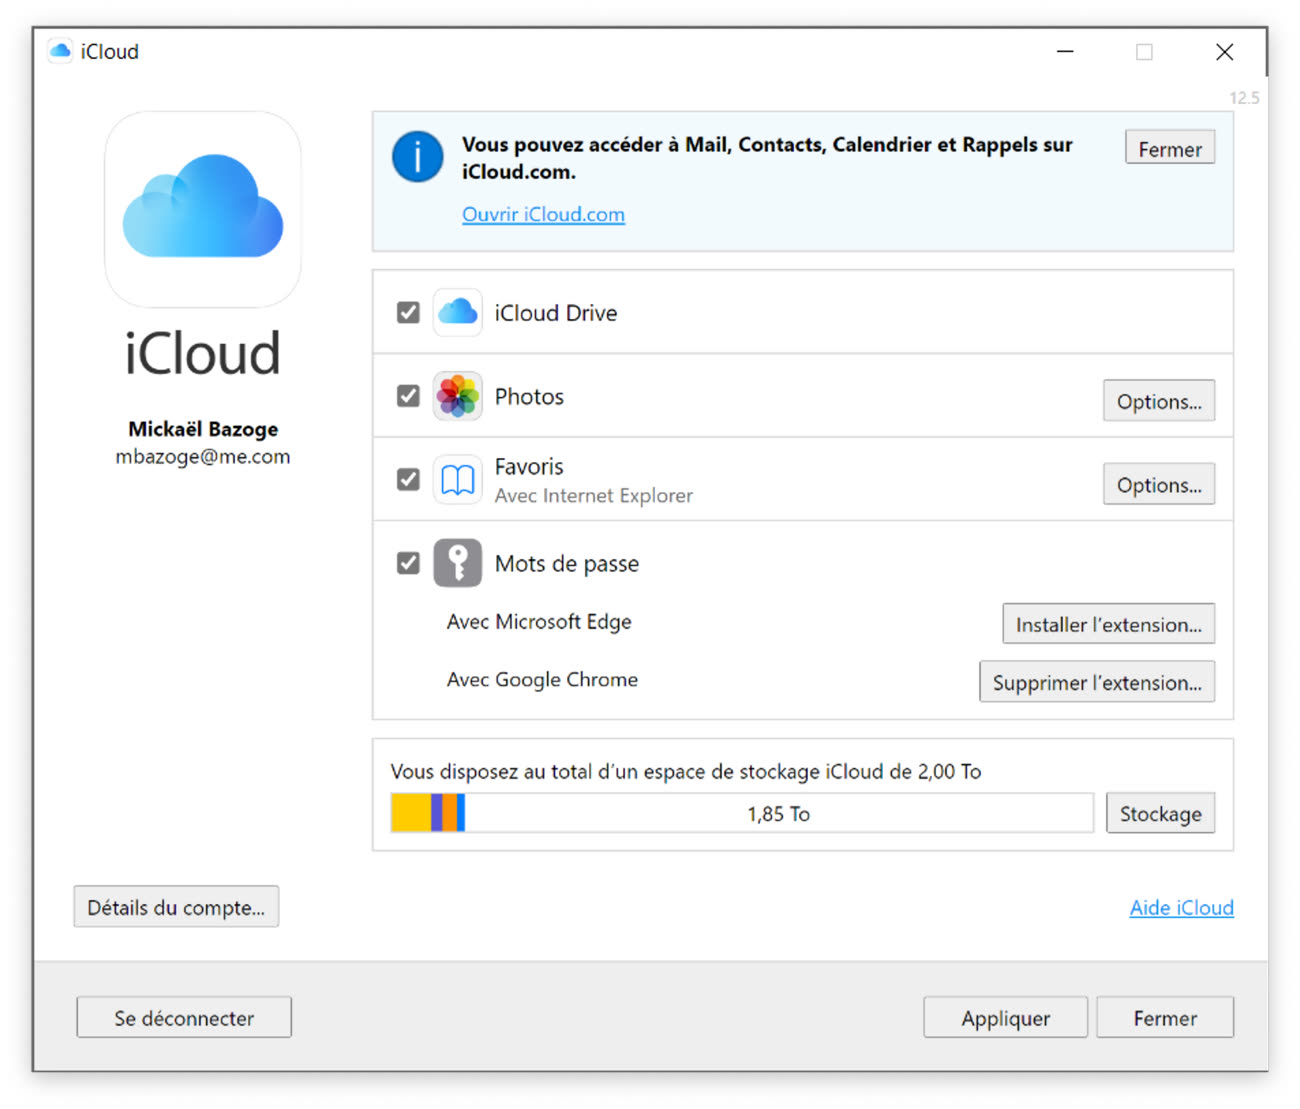Image resolution: width=1300 pixels, height=1109 pixels.
Task: Toggle the Mots de passe checkbox
Action: click(408, 563)
